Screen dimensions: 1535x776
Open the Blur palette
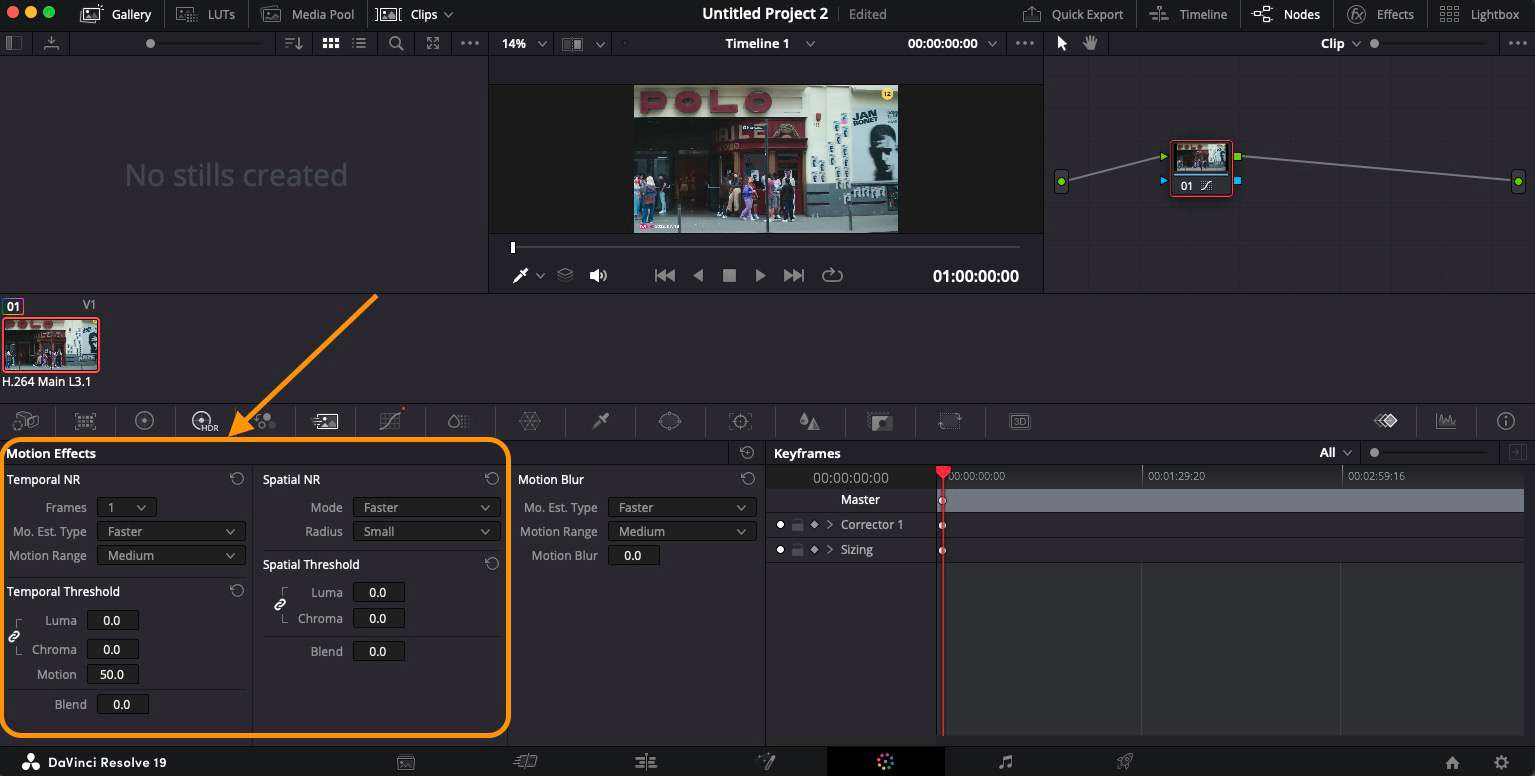[809, 421]
